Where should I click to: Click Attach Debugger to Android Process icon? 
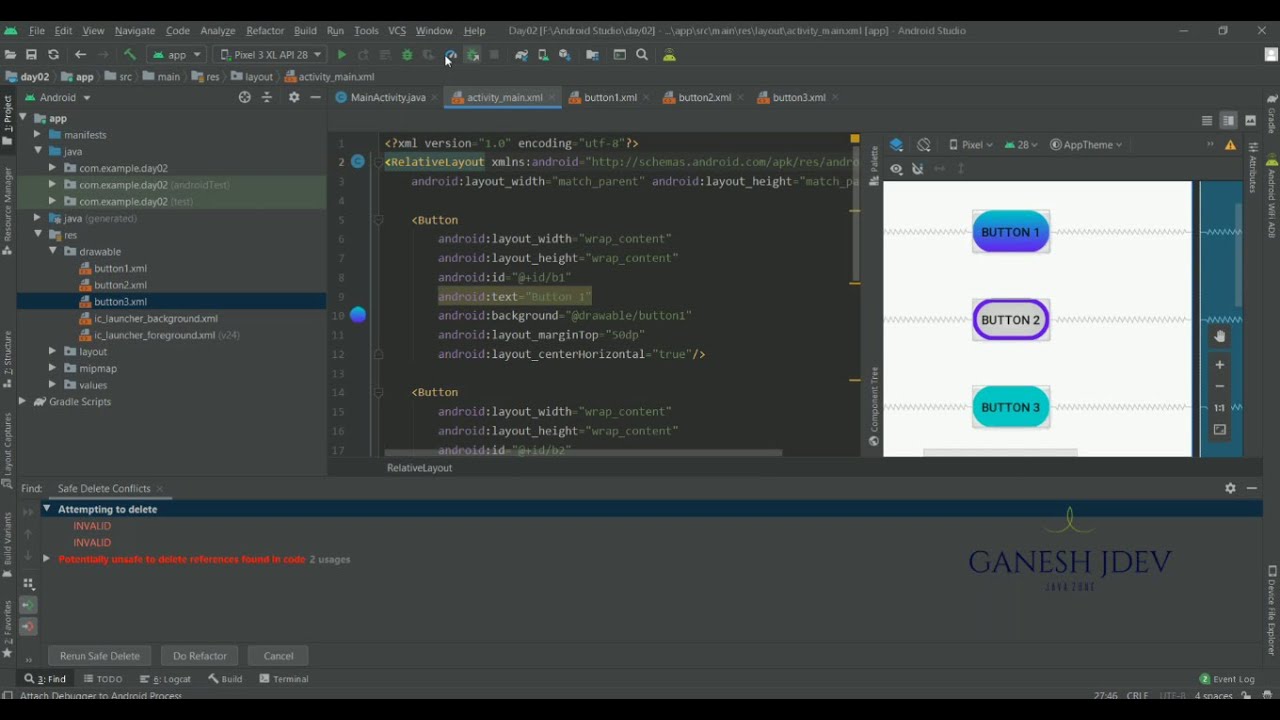(473, 55)
